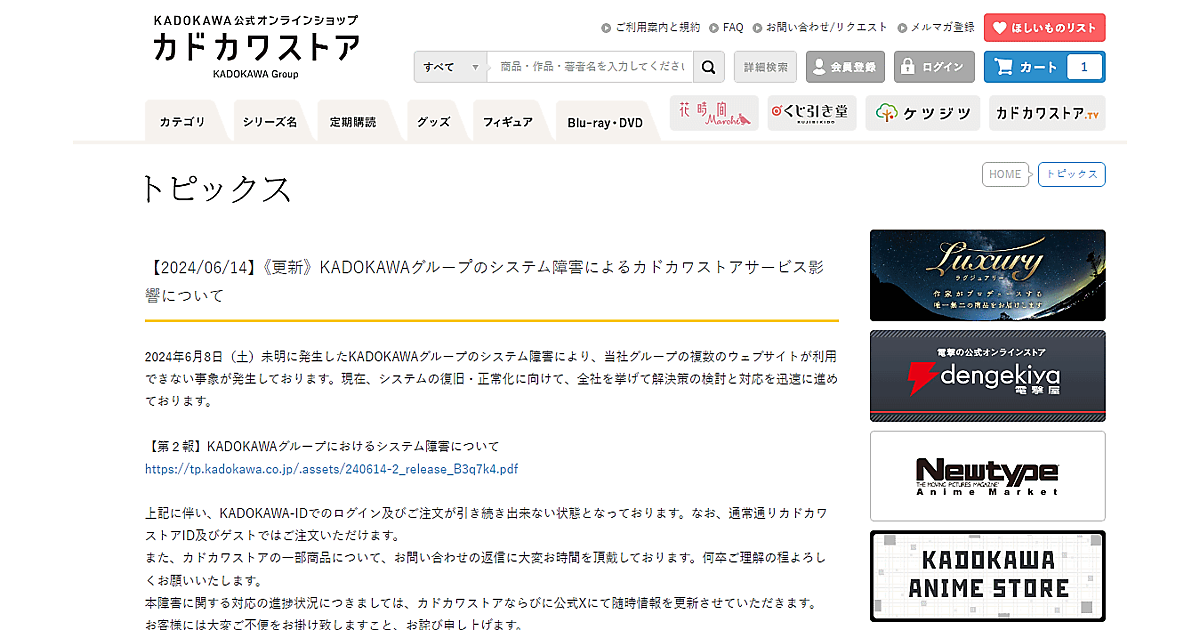Open the system outage PDF release link
The width and height of the screenshot is (1200, 630).
(331, 468)
